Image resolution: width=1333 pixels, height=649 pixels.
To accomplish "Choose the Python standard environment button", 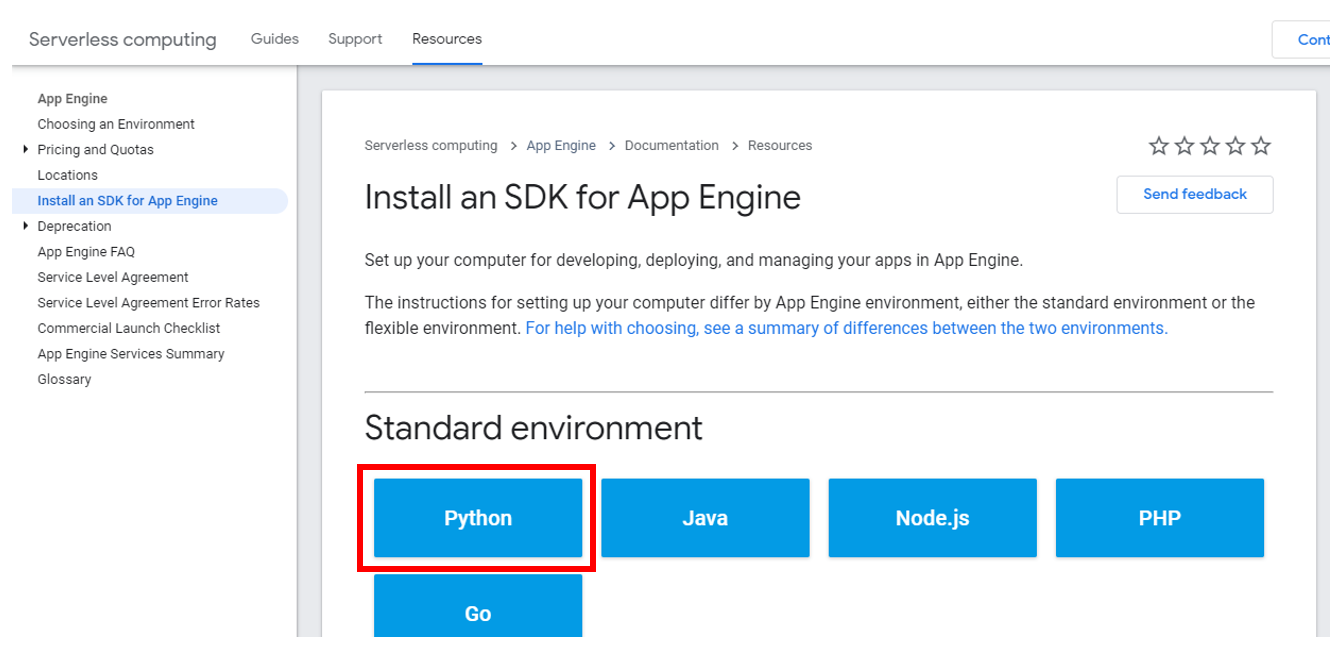I will click(x=478, y=518).
